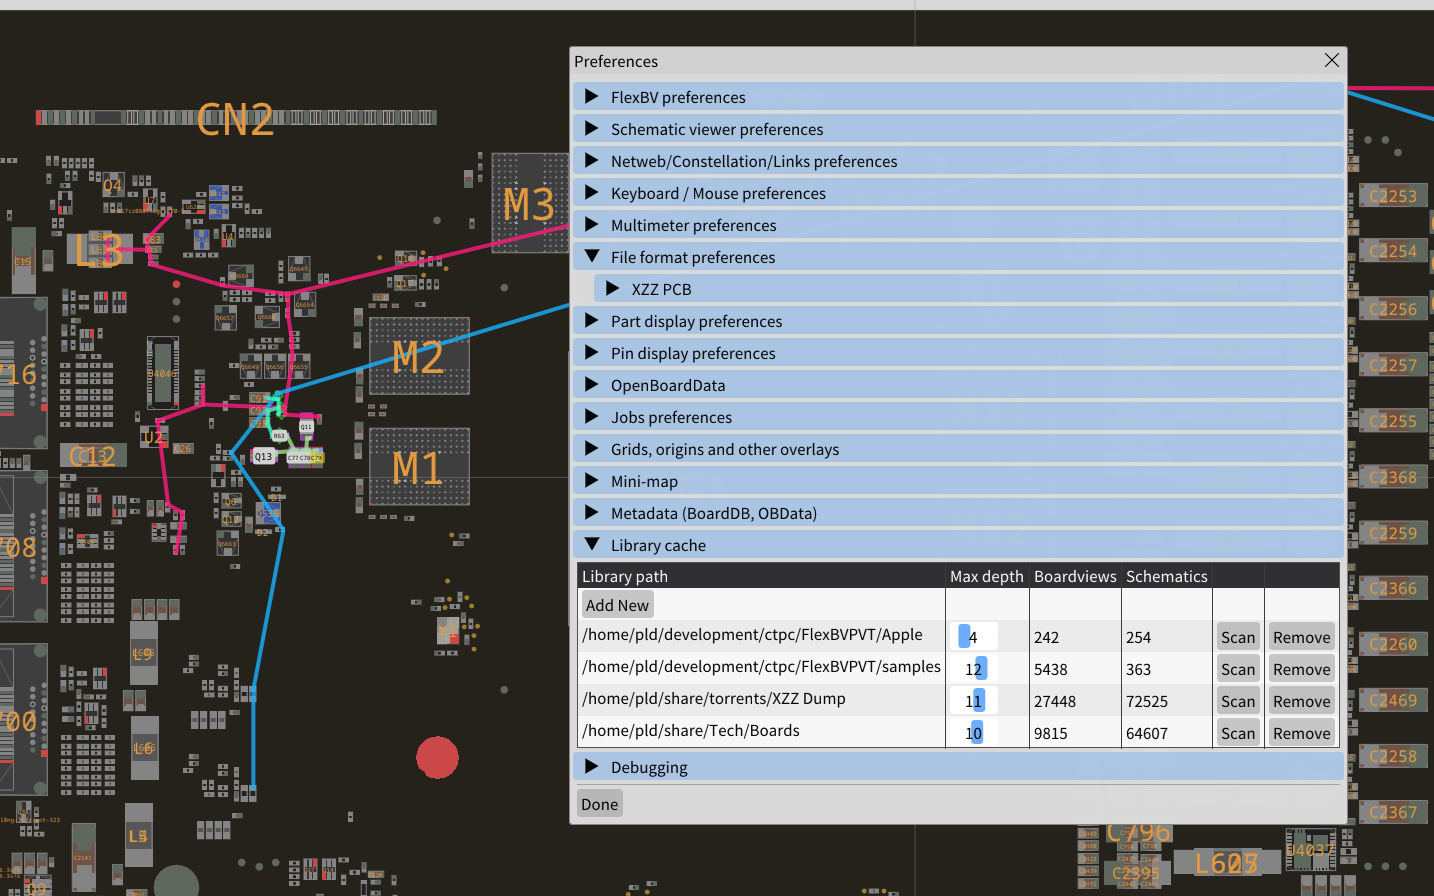Select the CN2 connector on the board

pyautogui.click(x=236, y=118)
